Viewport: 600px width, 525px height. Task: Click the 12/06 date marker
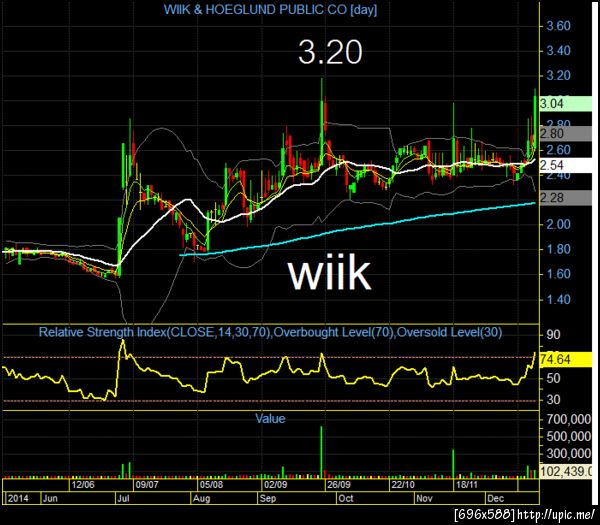(x=83, y=485)
